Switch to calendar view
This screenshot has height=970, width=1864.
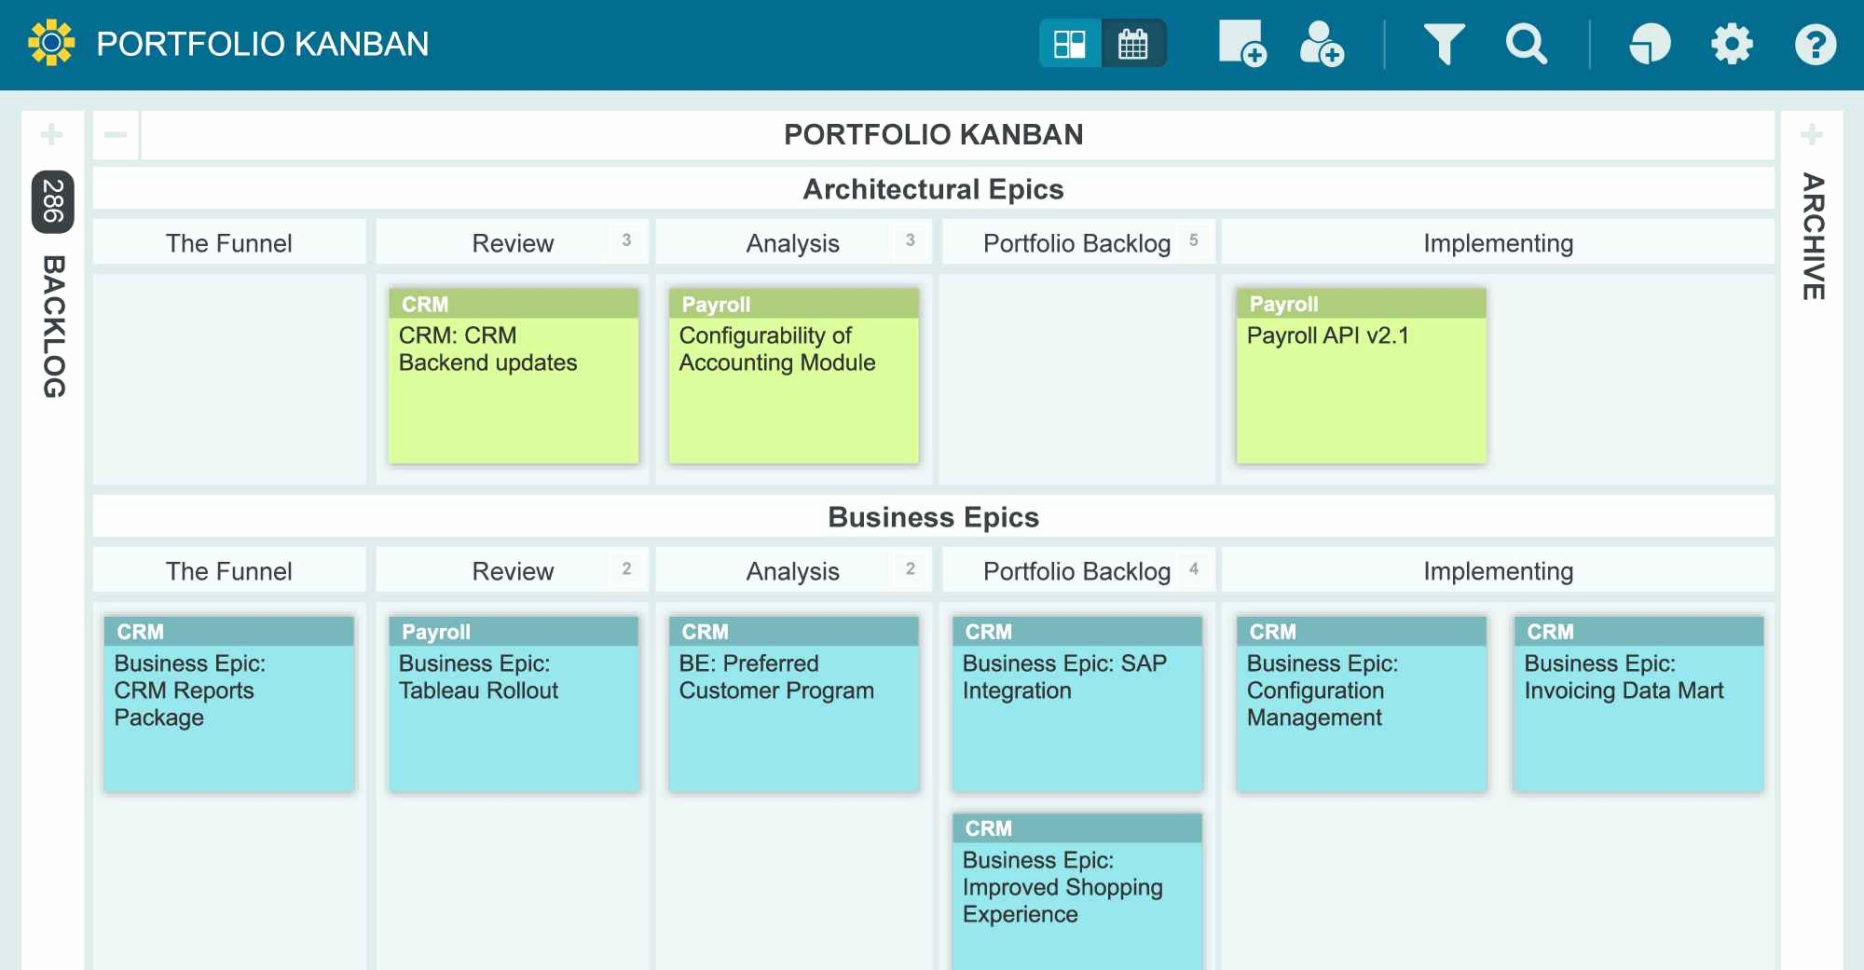point(1135,43)
